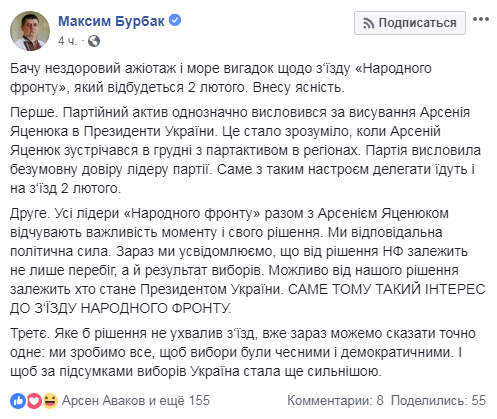
Task: Open Арсен Аваков's name in reactions
Action: coord(104,401)
